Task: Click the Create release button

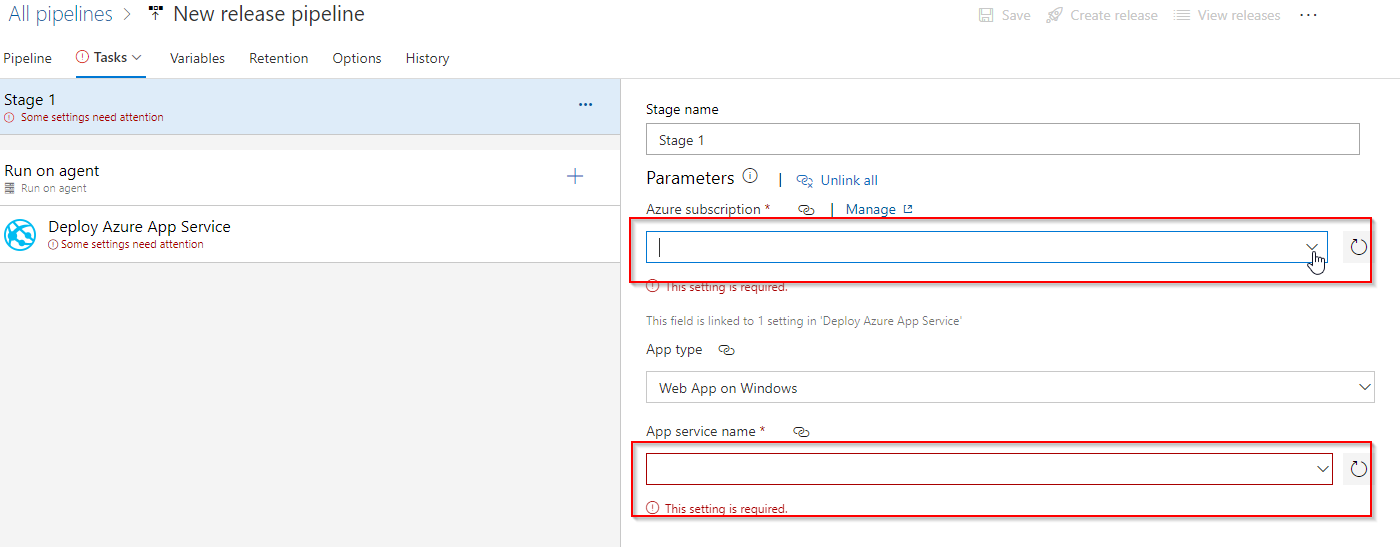Action: tap(1101, 15)
